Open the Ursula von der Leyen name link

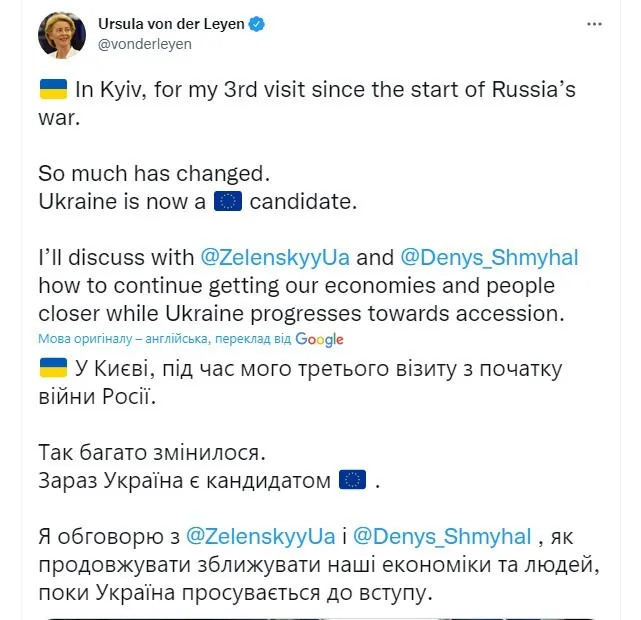click(171, 24)
